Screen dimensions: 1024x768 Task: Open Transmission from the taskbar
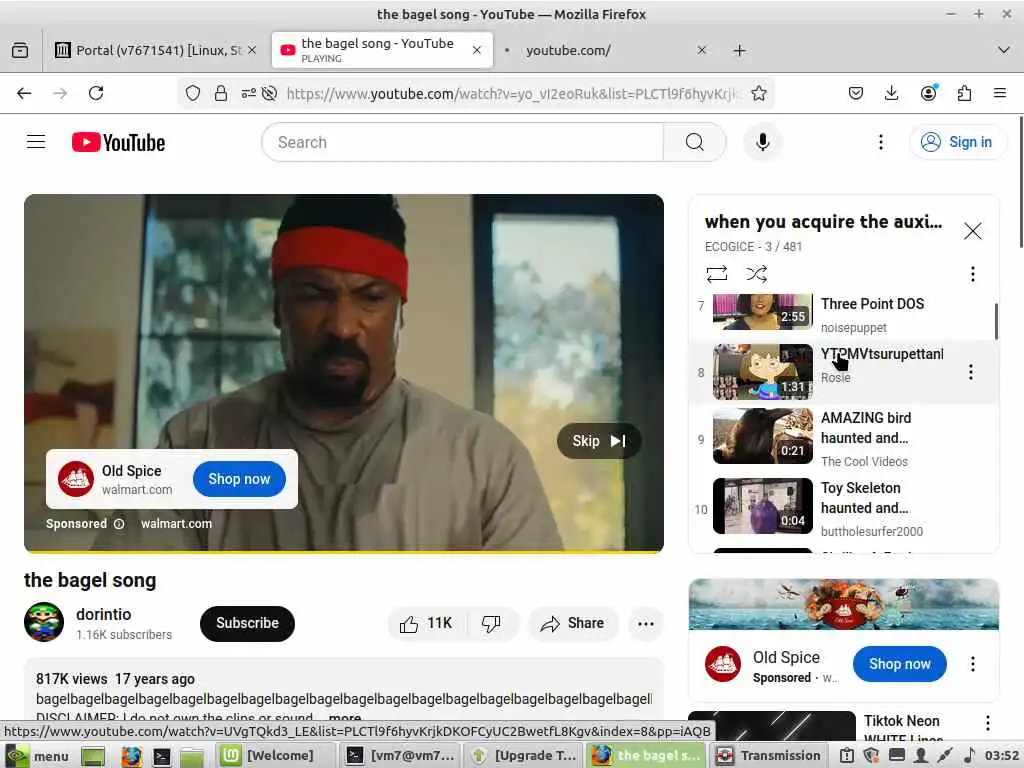click(768, 756)
